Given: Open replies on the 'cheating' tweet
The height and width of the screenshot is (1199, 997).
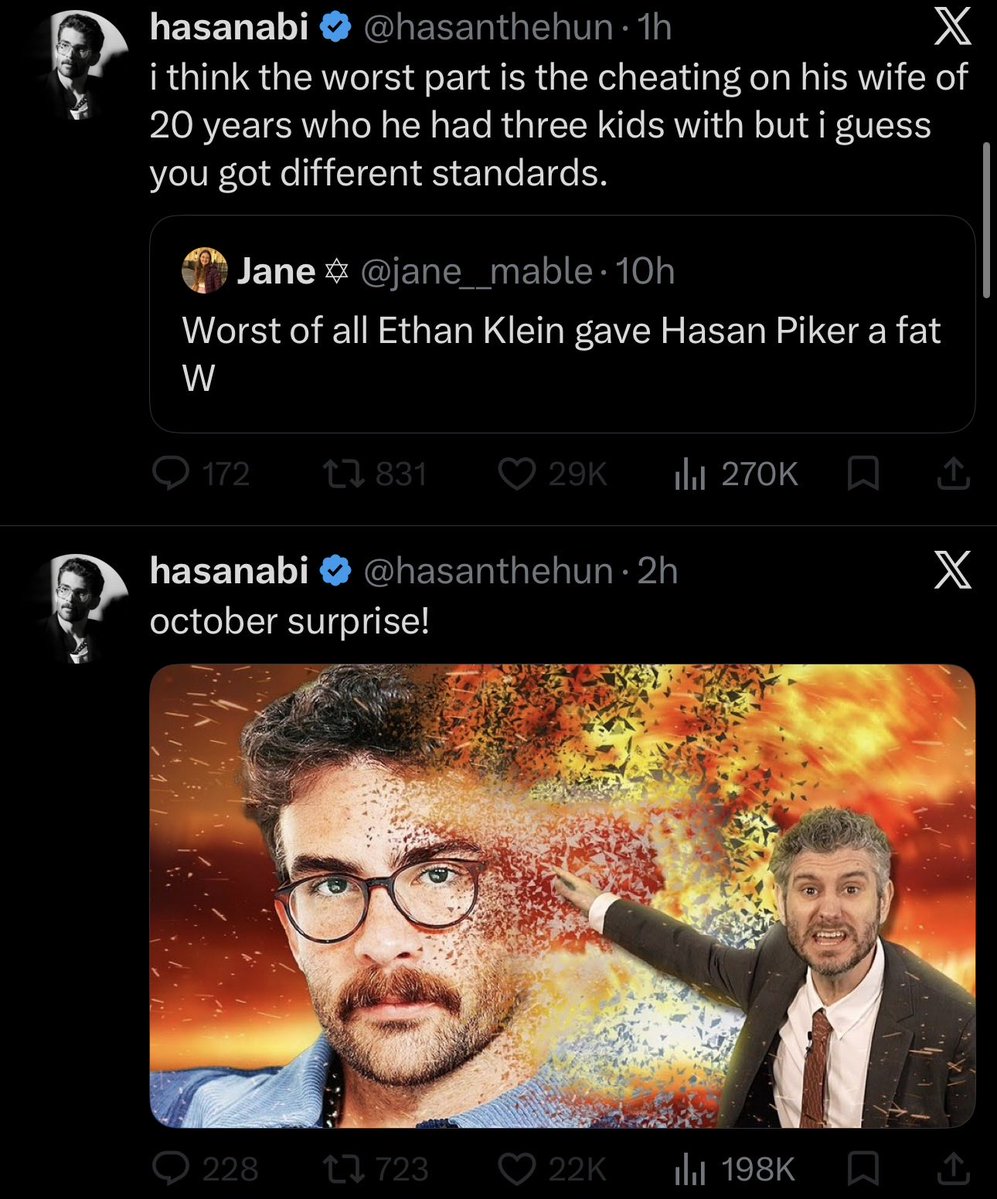Looking at the screenshot, I should (200, 474).
